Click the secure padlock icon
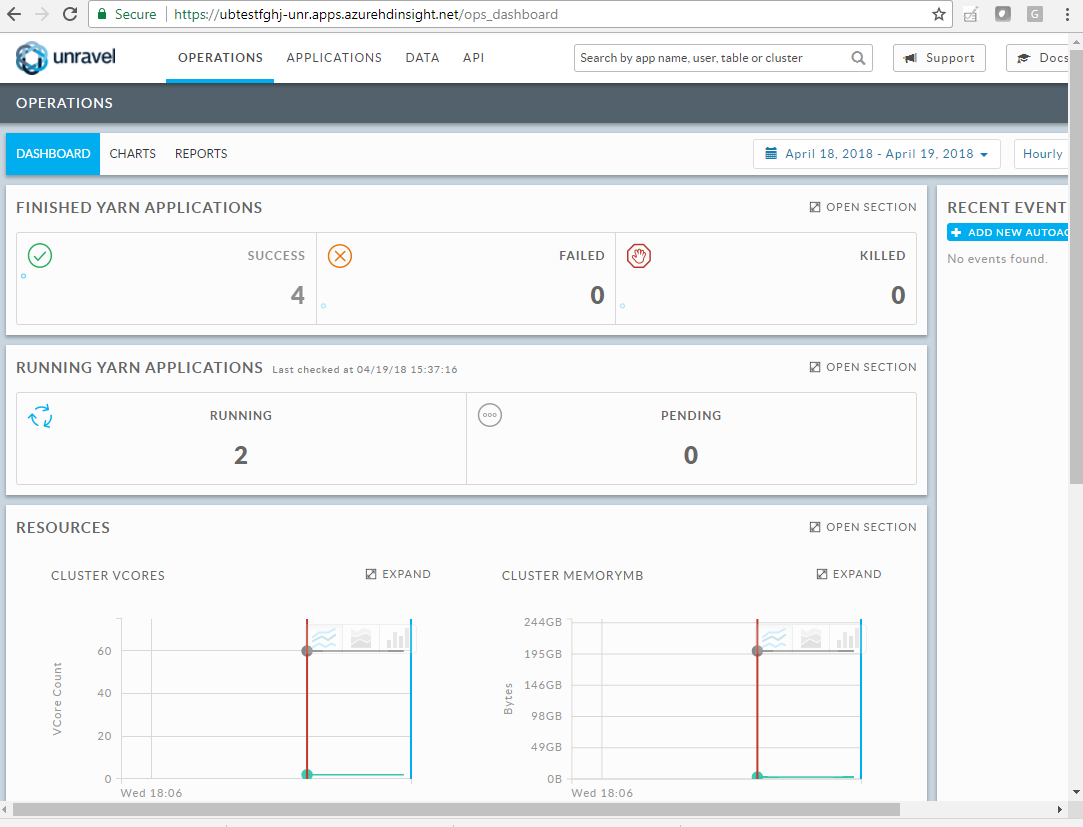This screenshot has height=827, width=1083. click(x=102, y=14)
